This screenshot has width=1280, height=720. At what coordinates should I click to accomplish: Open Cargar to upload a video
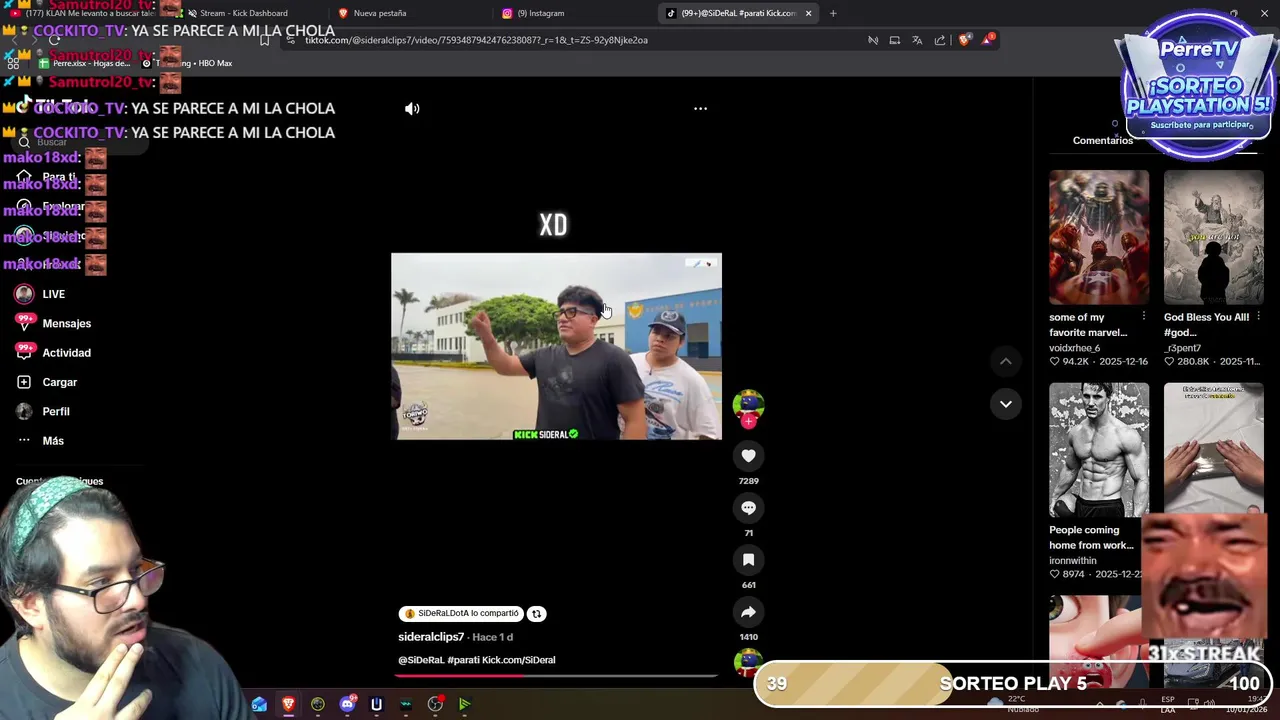[59, 382]
